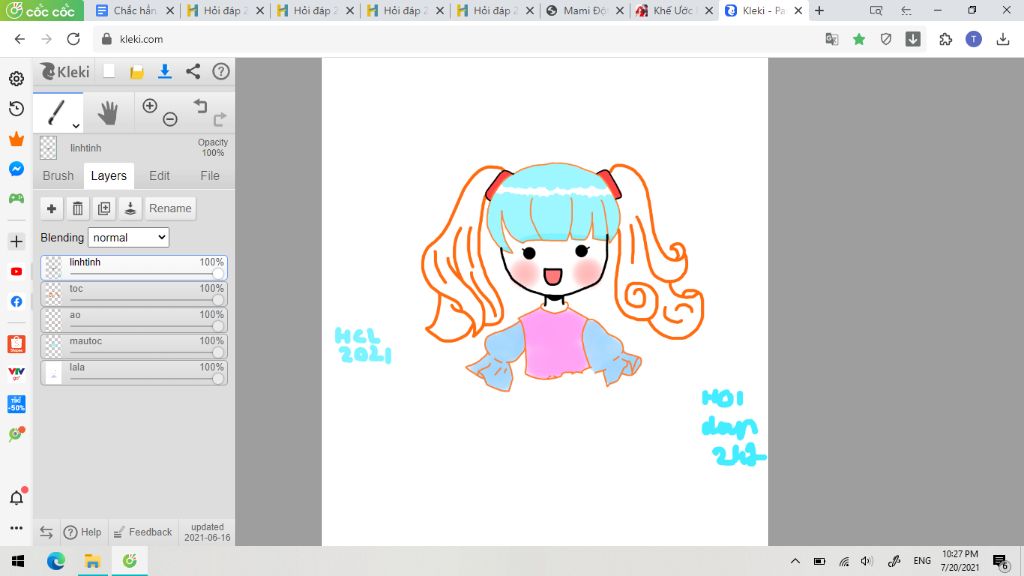Download the drawing with save icon
1024x576 pixels.
[165, 71]
